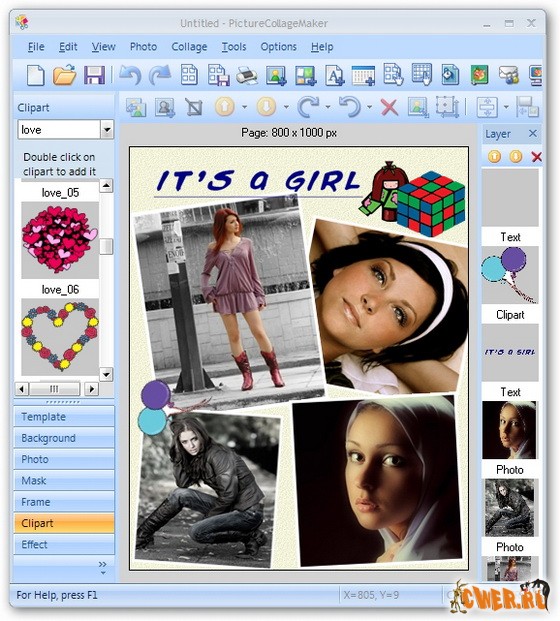Screen dimensions: 560x621
Task: Open a file with the folder icon
Action: pyautogui.click(x=65, y=75)
